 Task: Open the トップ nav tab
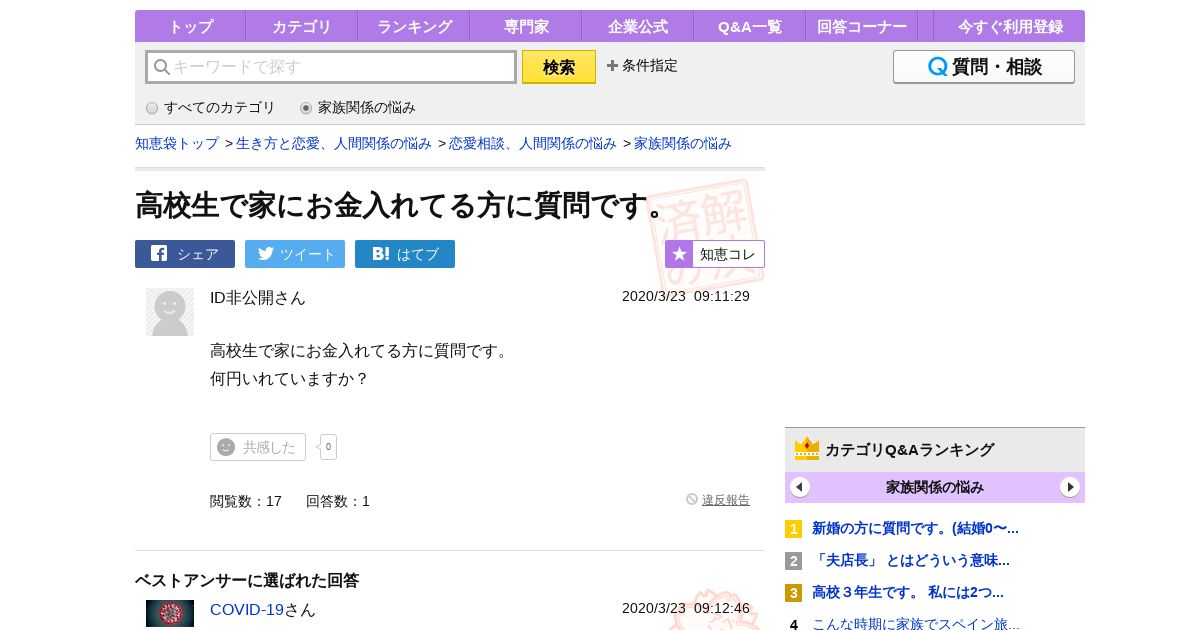click(190, 27)
